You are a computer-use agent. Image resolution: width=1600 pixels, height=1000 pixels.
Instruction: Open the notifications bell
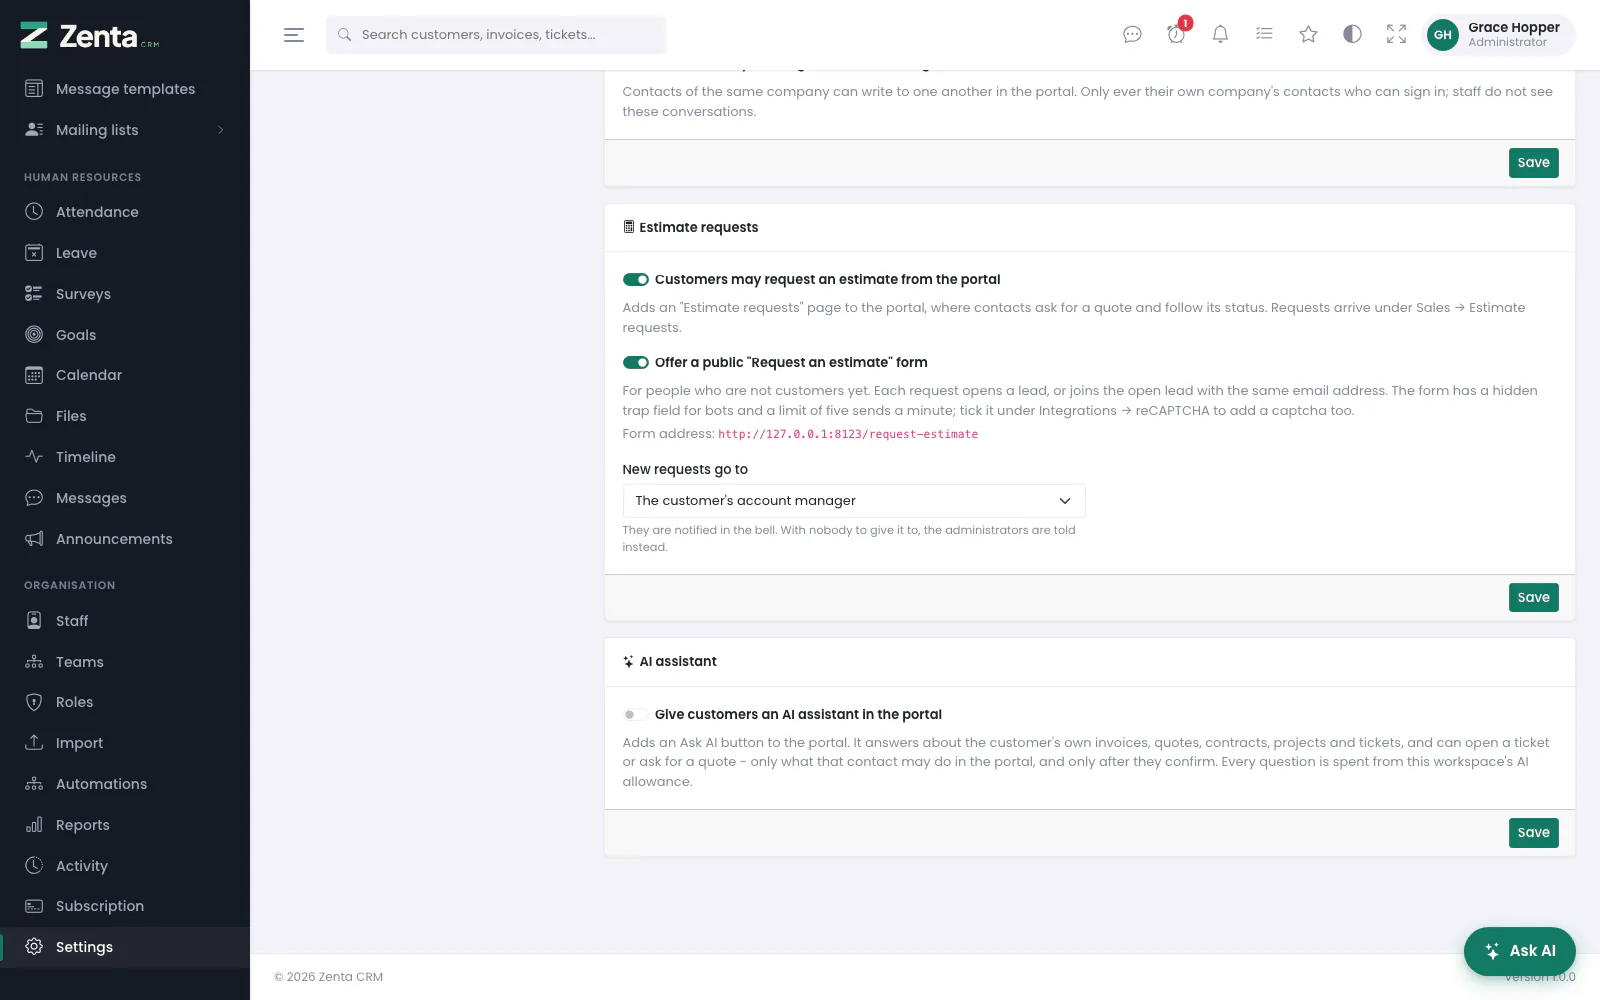point(1220,35)
